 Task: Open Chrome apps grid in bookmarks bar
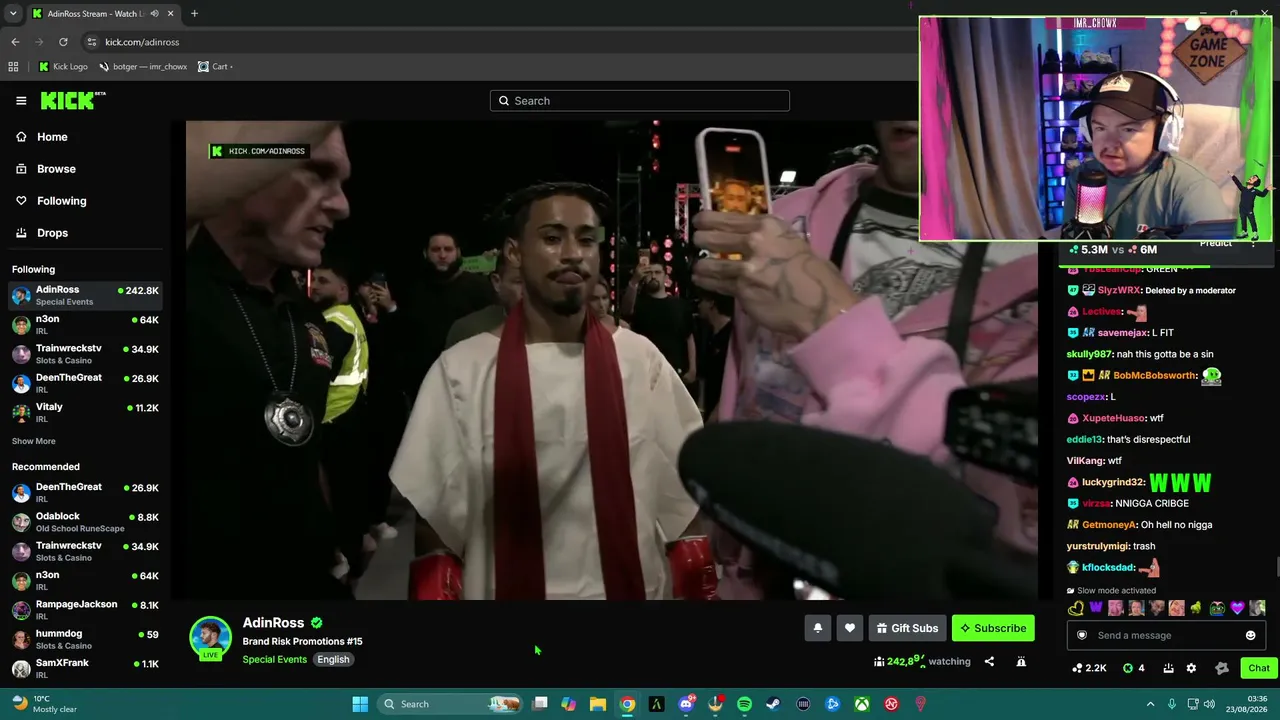click(x=13, y=67)
